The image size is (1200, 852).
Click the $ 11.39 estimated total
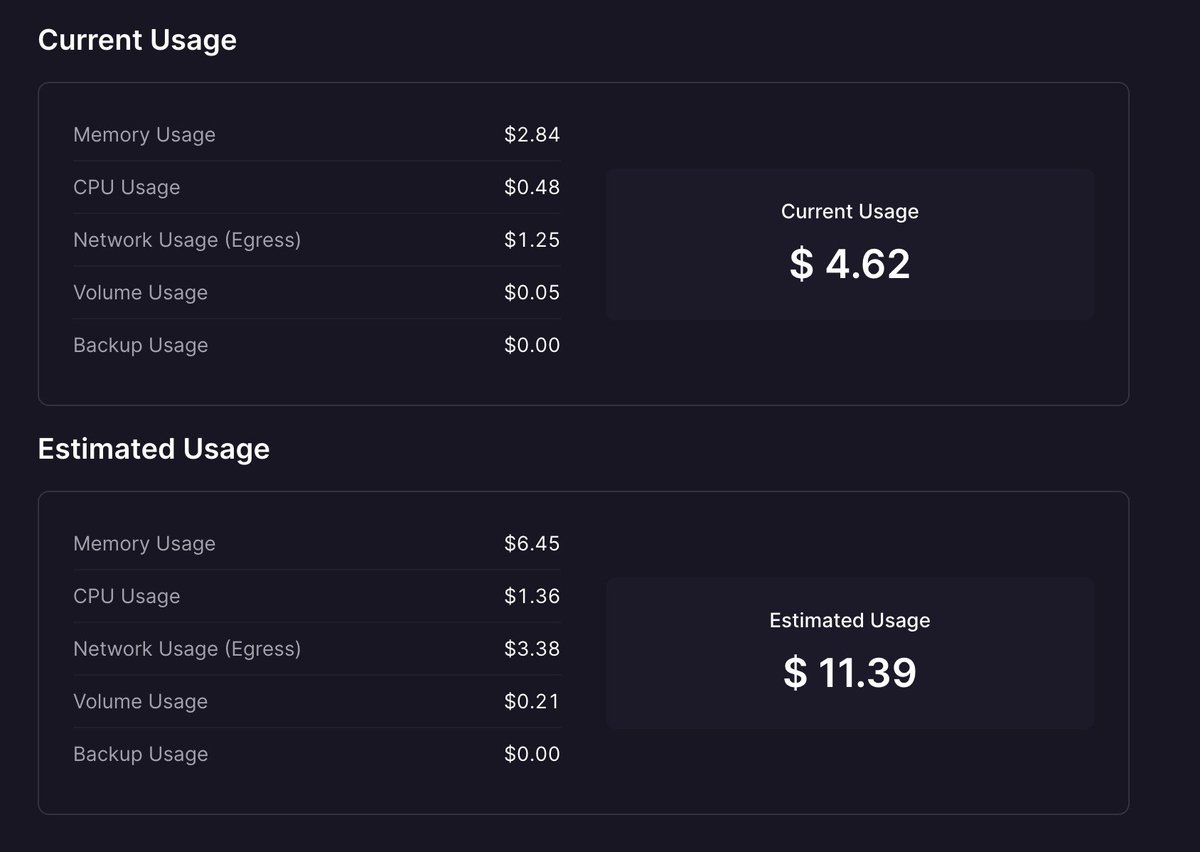pyautogui.click(x=850, y=673)
